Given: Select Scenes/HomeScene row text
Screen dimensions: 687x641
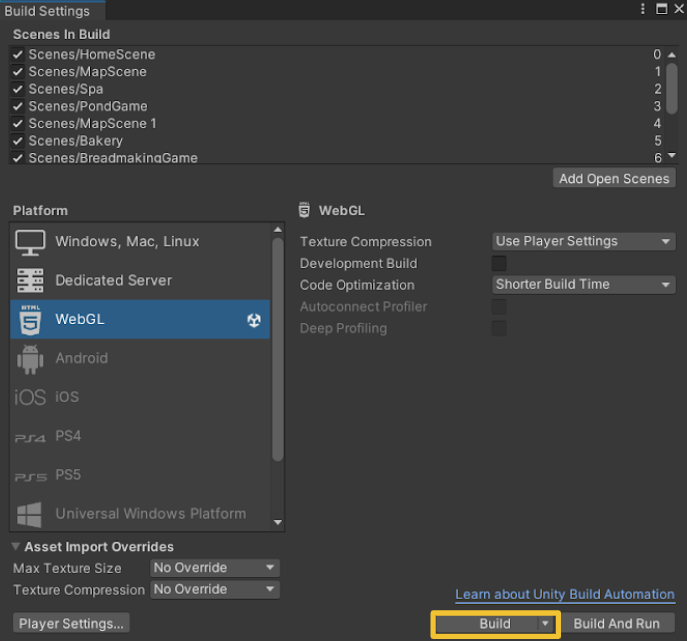Looking at the screenshot, I should 92,54.
